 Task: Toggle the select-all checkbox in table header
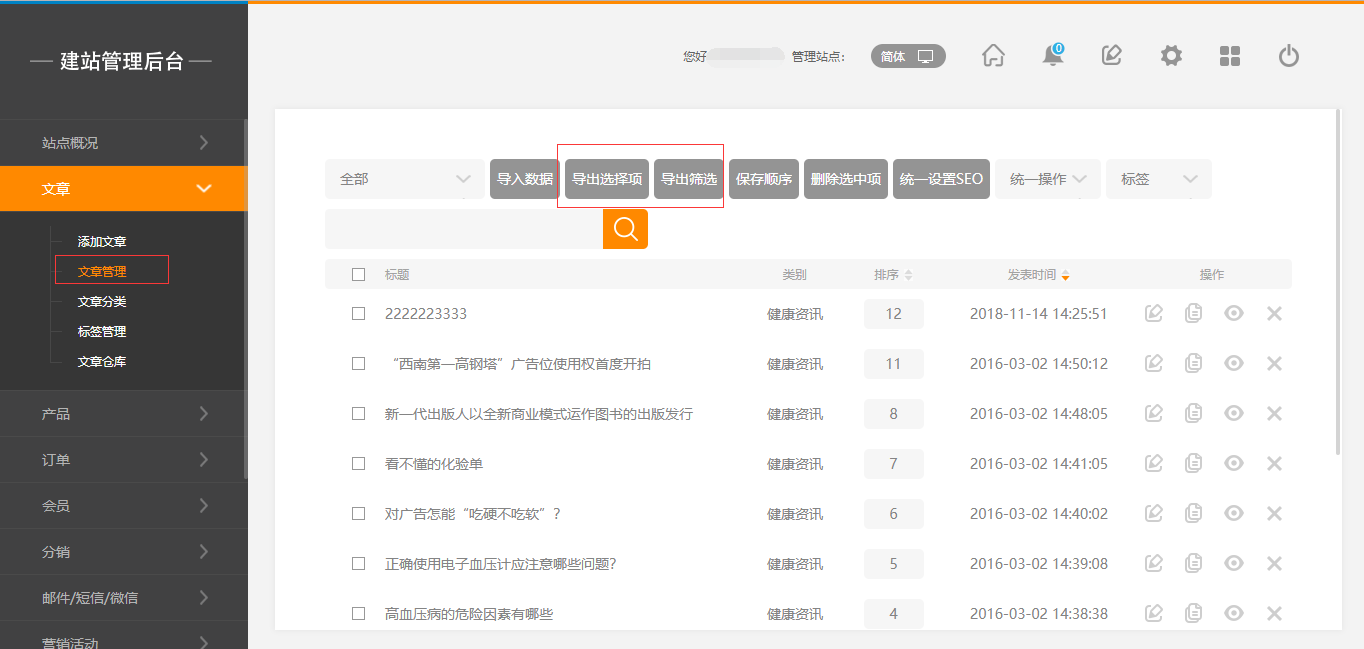click(359, 275)
